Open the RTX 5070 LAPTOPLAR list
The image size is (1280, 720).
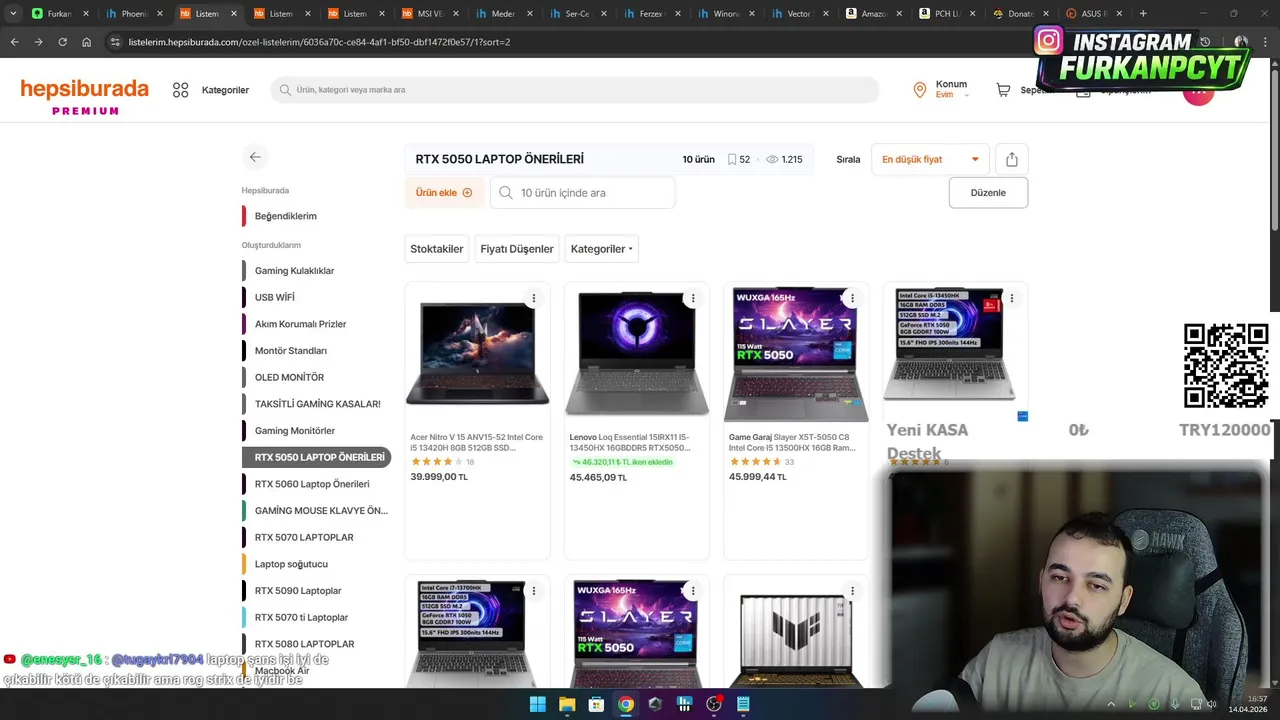tap(303, 537)
